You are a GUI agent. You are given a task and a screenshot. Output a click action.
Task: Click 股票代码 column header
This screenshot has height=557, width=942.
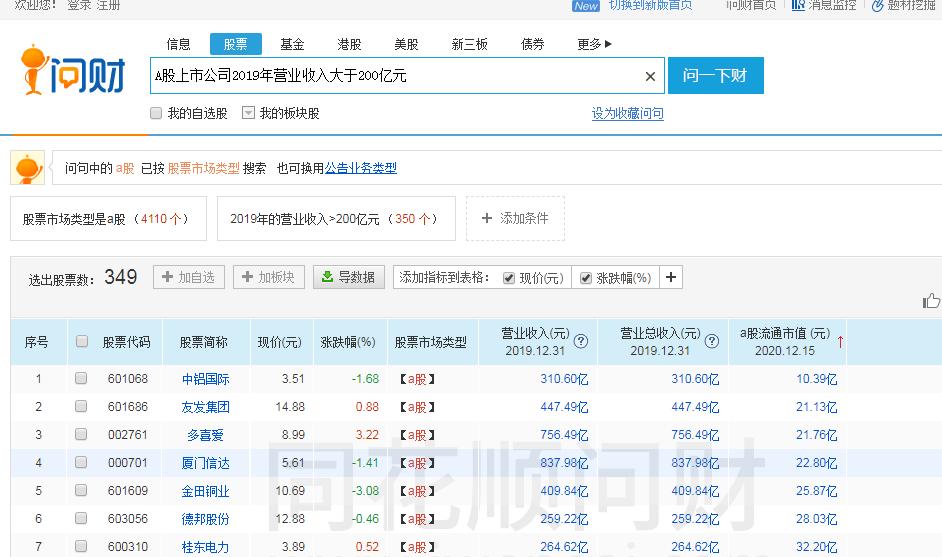coord(126,342)
